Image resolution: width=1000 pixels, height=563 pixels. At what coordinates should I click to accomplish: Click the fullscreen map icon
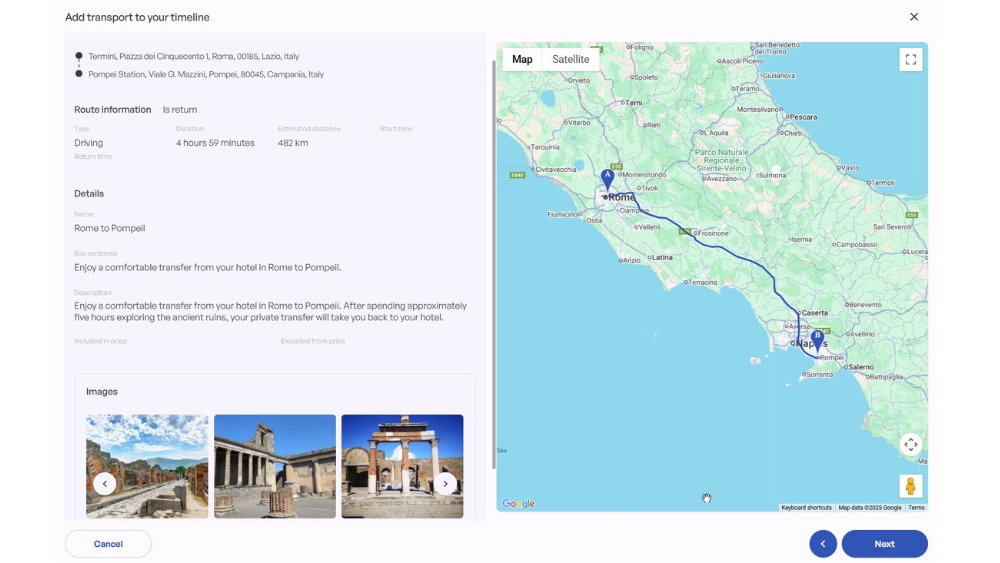(x=910, y=60)
